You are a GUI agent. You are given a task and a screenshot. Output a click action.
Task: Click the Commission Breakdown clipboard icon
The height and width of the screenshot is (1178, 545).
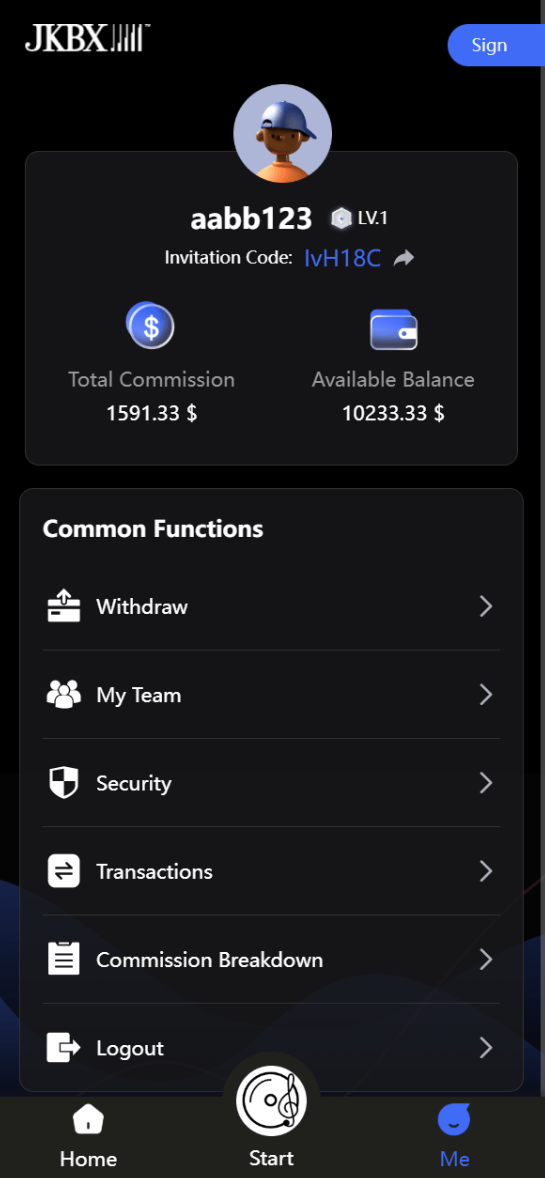(64, 959)
